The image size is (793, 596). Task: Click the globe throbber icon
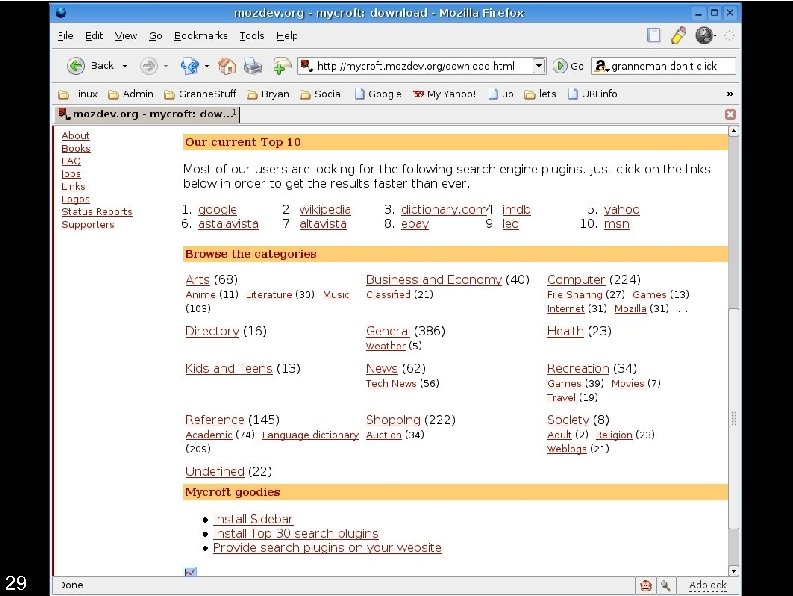703,35
